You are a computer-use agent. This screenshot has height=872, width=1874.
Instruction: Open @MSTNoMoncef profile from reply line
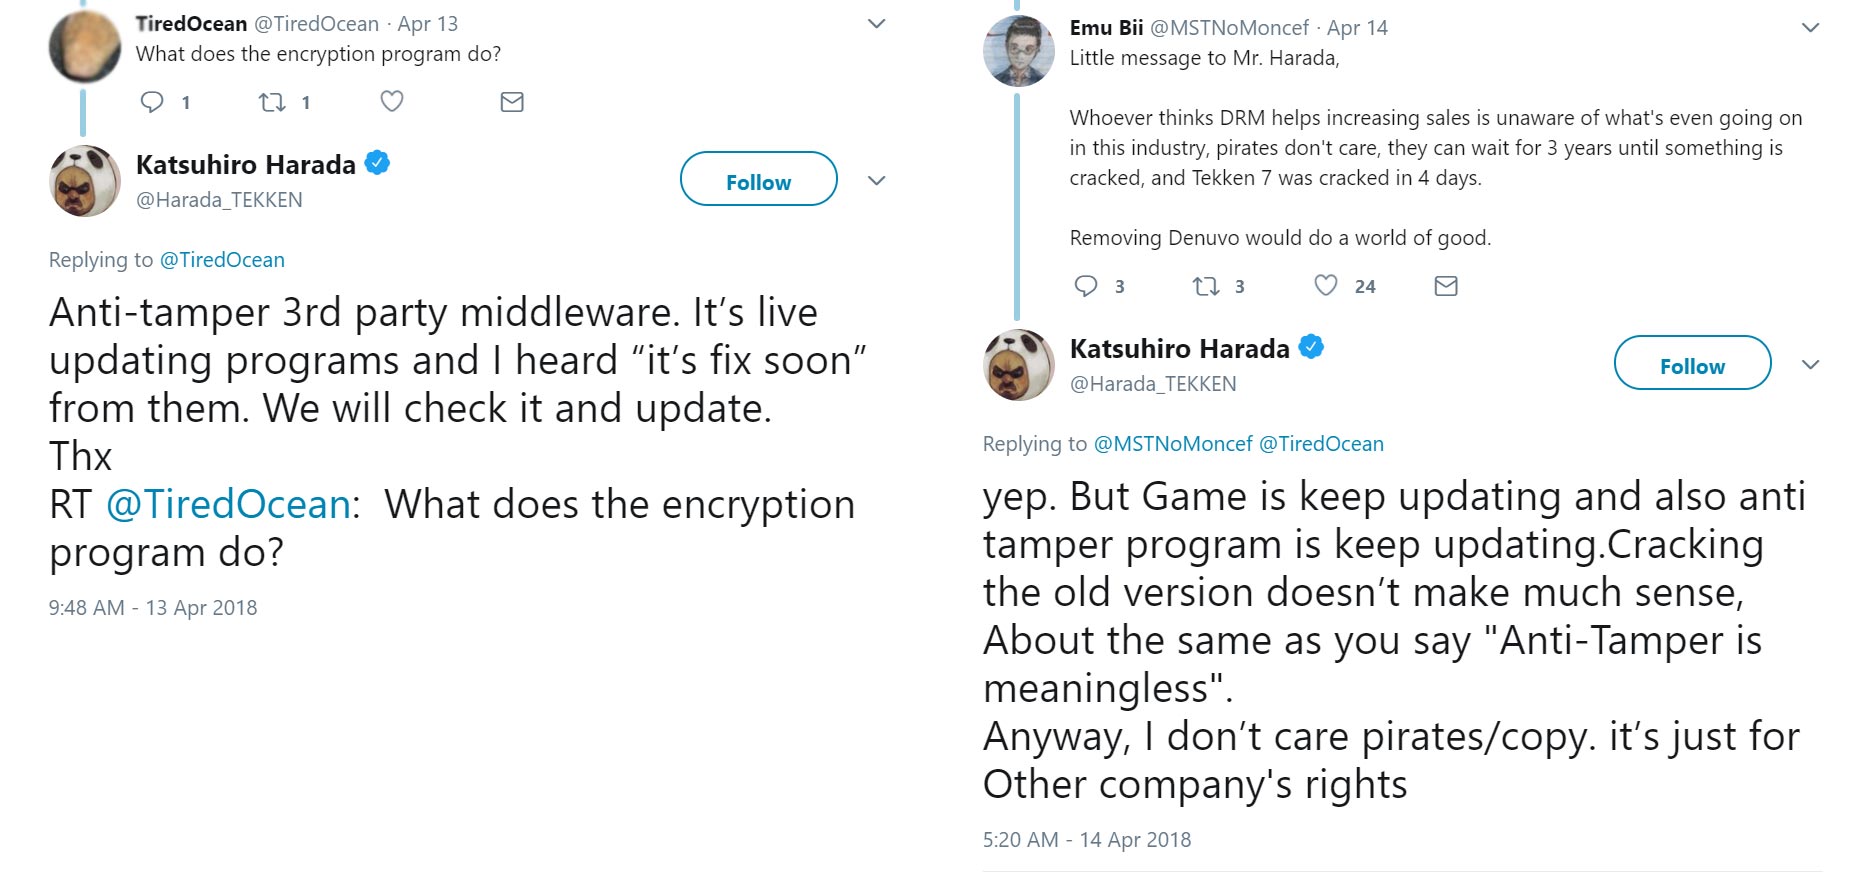pos(1172,444)
